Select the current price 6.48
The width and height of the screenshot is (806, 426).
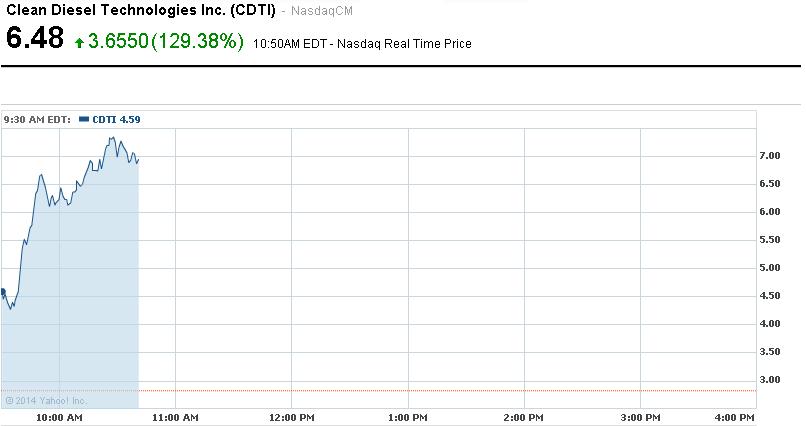[35, 40]
